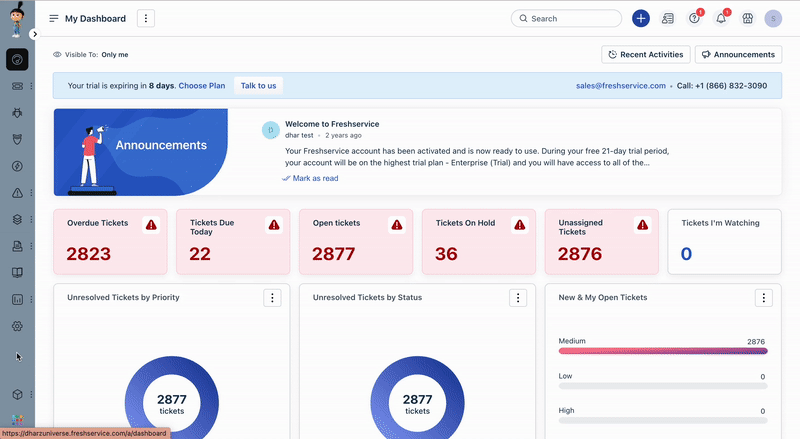Screen dimensions: 800x439
Task: Open the Welcome to Freshservice announcement title
Action: (332, 124)
